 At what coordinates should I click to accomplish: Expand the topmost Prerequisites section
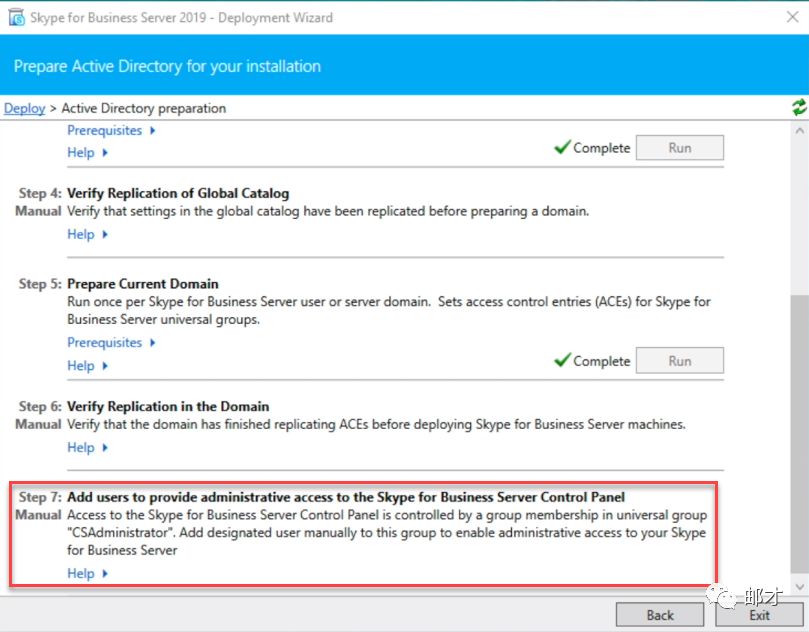click(111, 130)
